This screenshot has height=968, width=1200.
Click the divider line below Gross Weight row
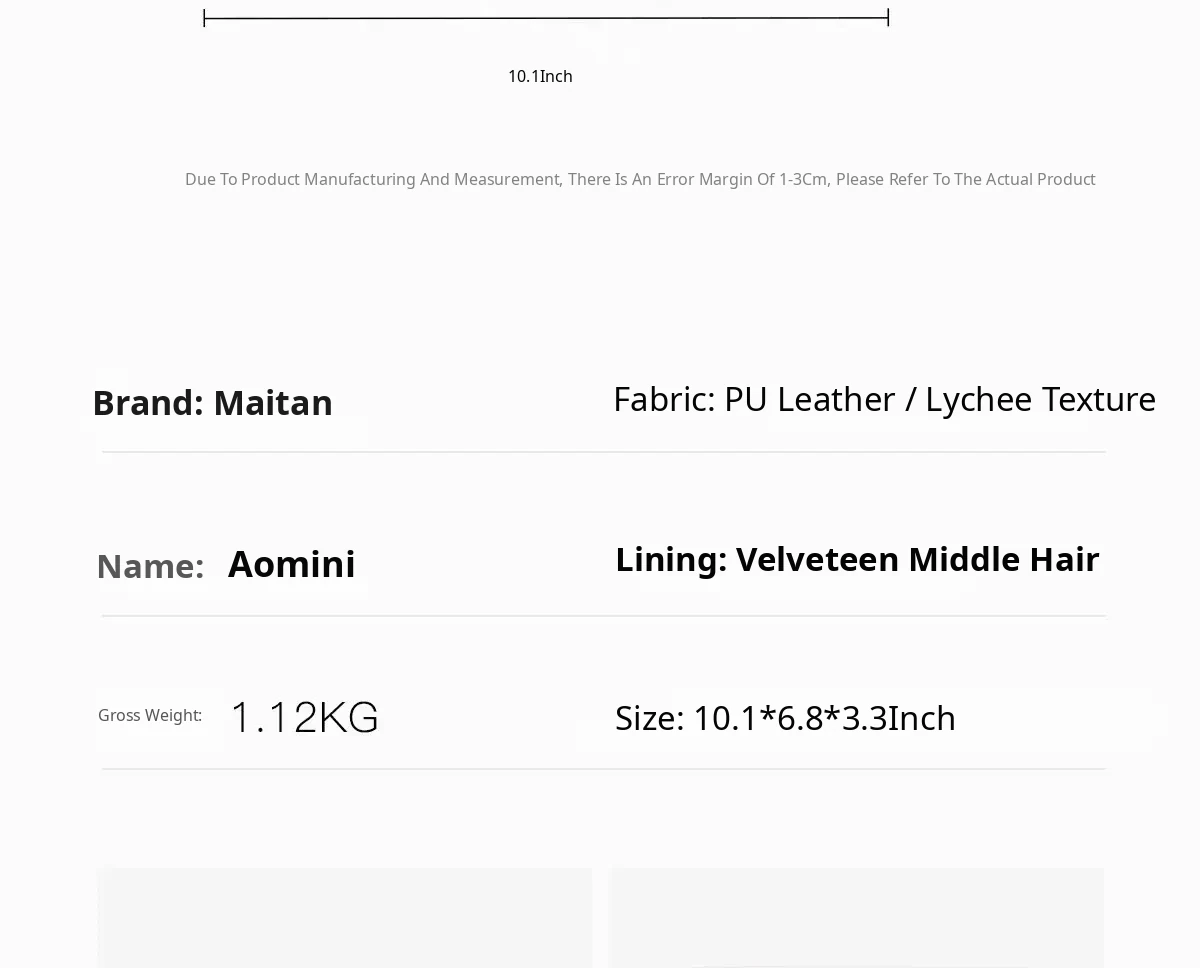(x=604, y=769)
